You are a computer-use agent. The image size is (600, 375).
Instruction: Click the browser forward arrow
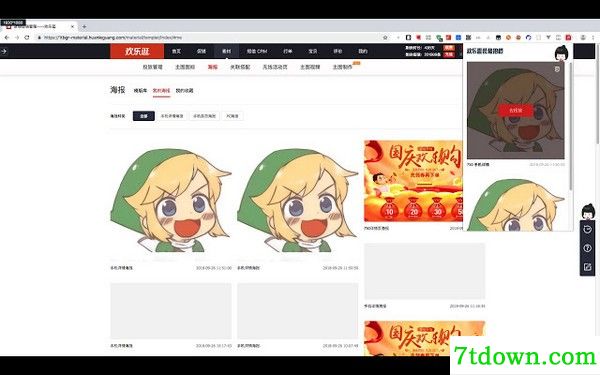pos(17,38)
